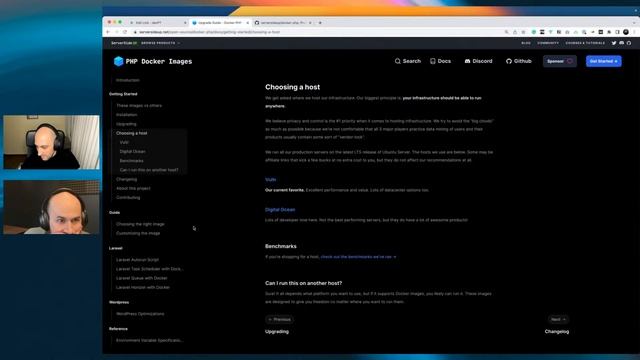Open Search in the site header

tap(407, 61)
